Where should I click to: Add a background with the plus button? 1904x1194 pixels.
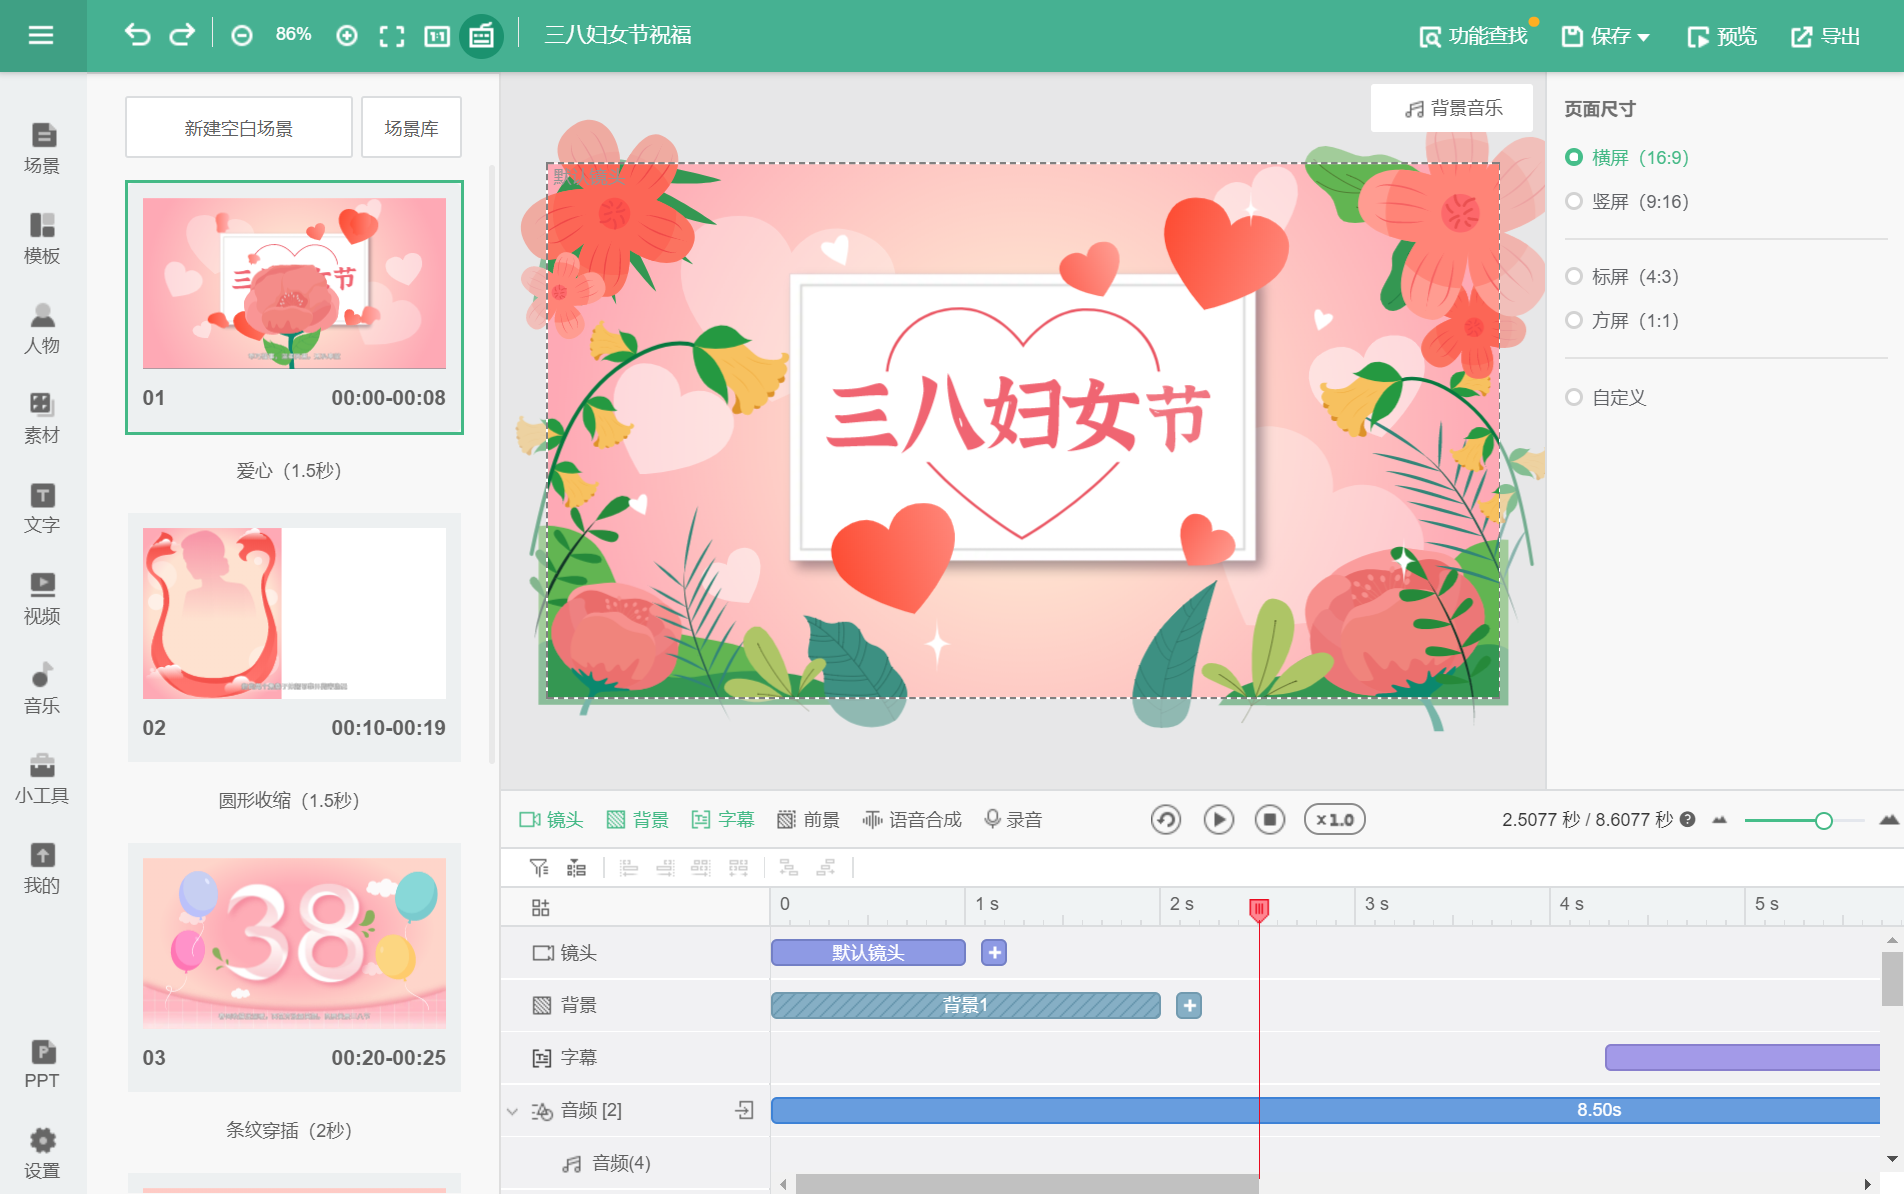1189,1005
